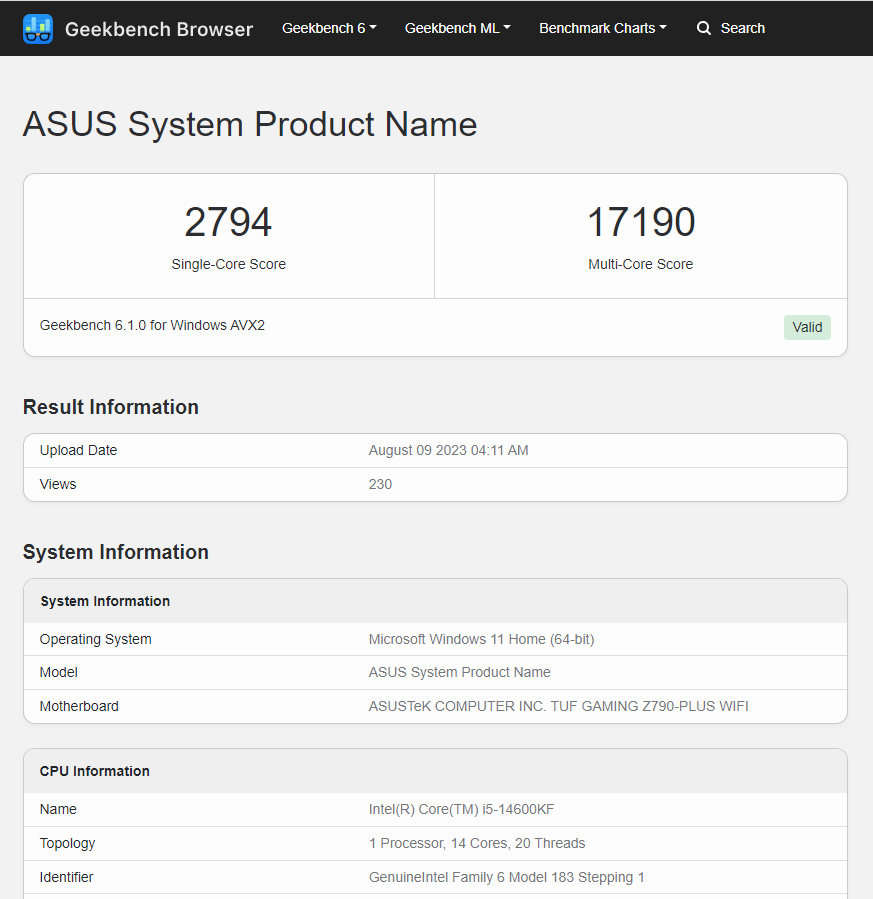Click the GenuineIntel Family 6 identifier value
The width and height of the screenshot is (873, 899).
click(506, 877)
